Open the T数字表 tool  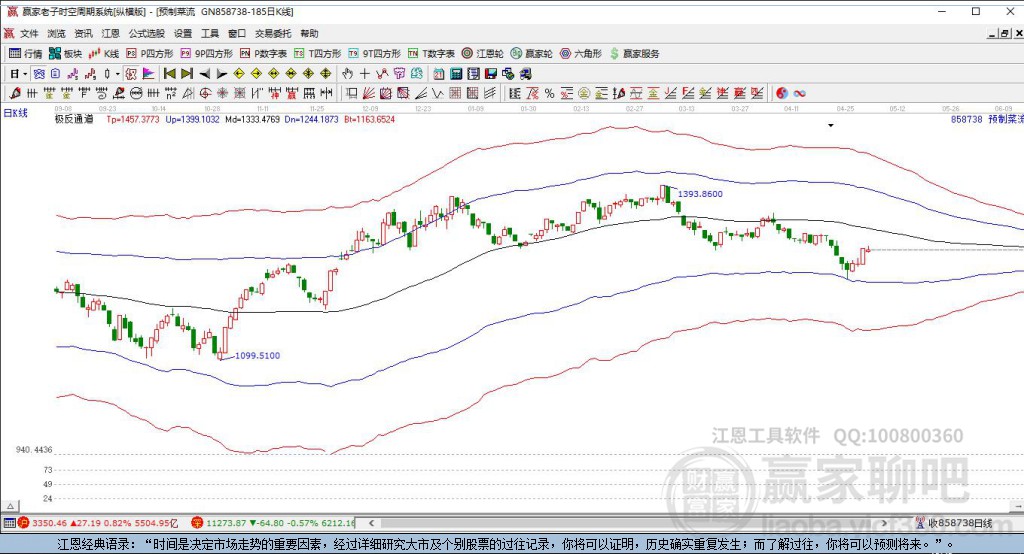click(431, 54)
